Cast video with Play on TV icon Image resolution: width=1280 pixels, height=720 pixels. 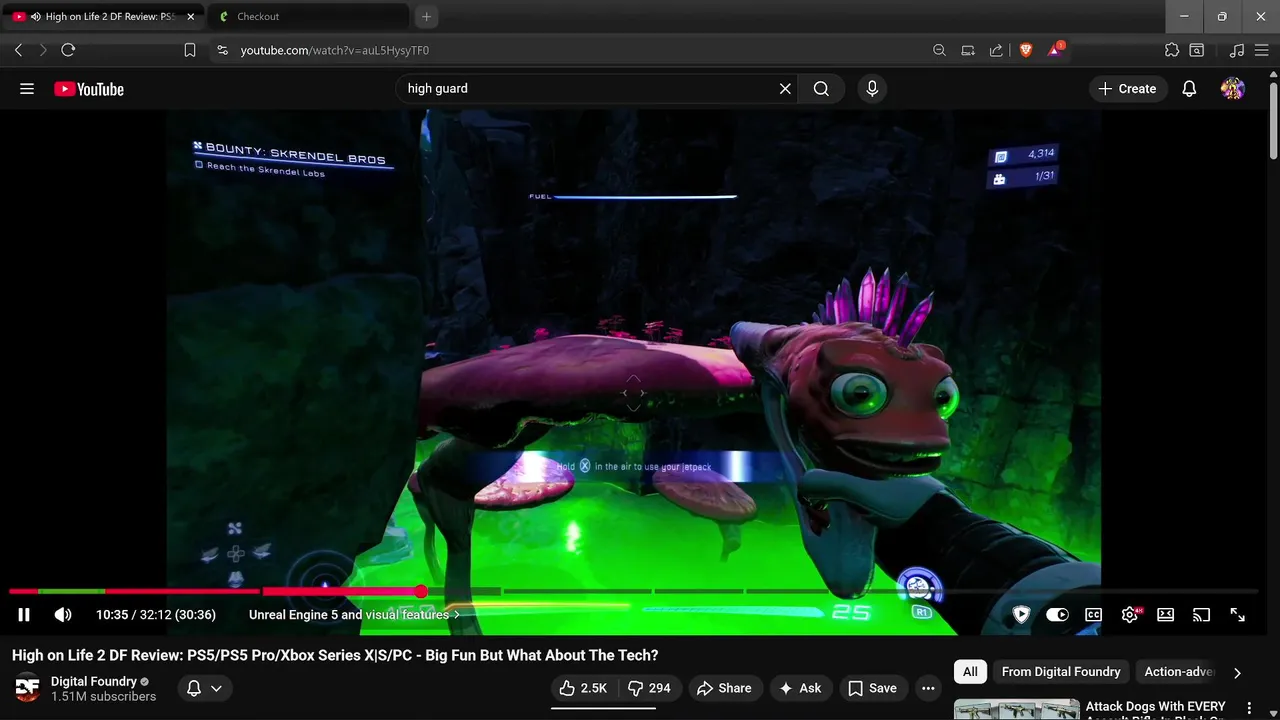pos(1202,615)
